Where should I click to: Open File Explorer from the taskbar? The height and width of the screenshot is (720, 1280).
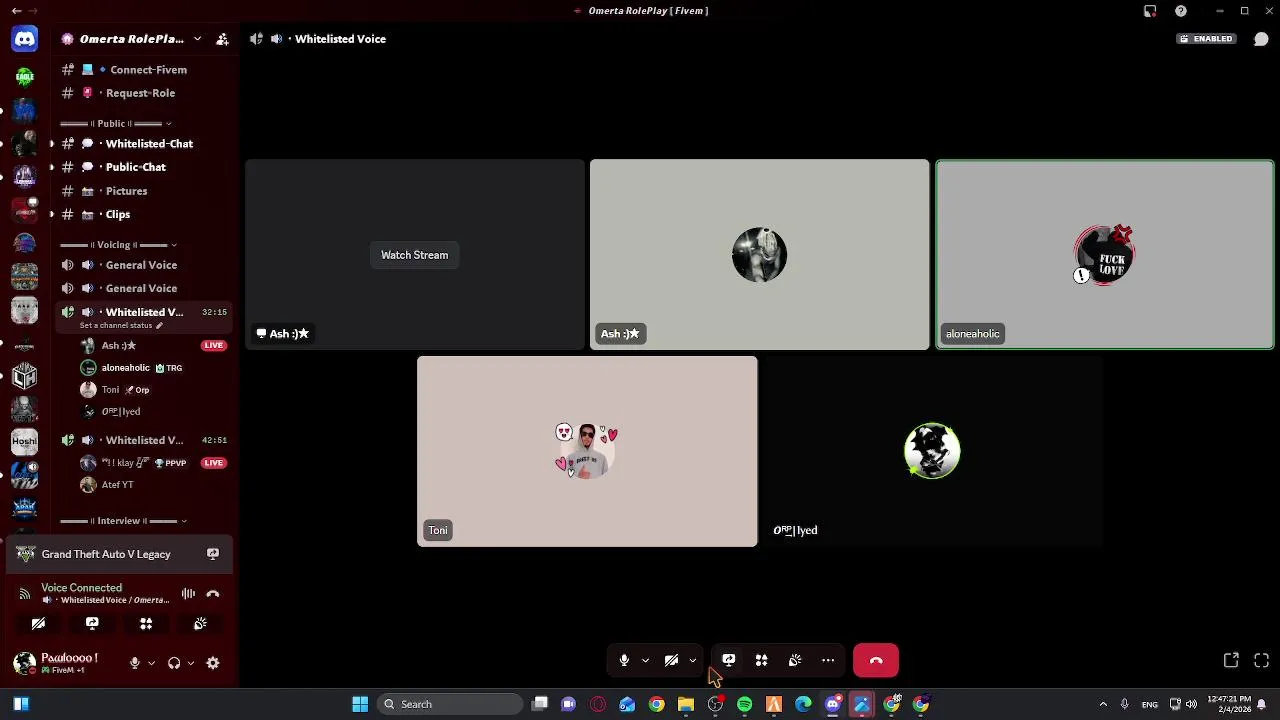pyautogui.click(x=686, y=704)
